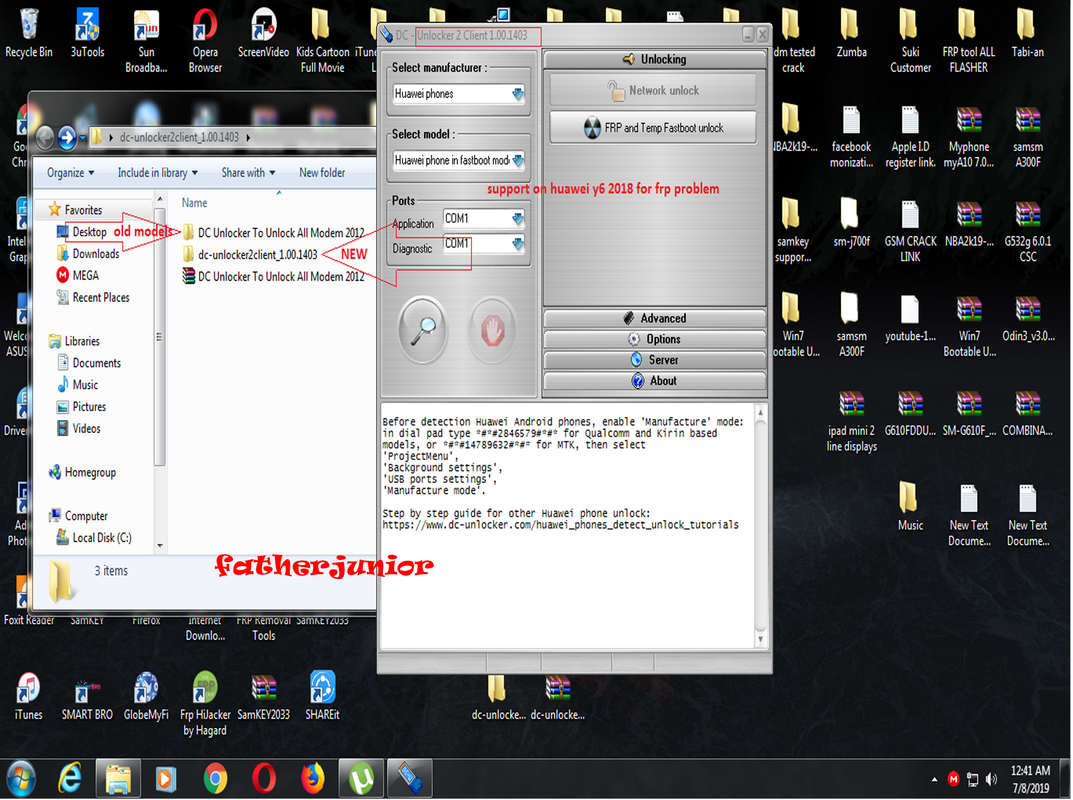The height and width of the screenshot is (800, 1073).
Task: Select Music library in navigation pane
Action: pyautogui.click(x=77, y=385)
